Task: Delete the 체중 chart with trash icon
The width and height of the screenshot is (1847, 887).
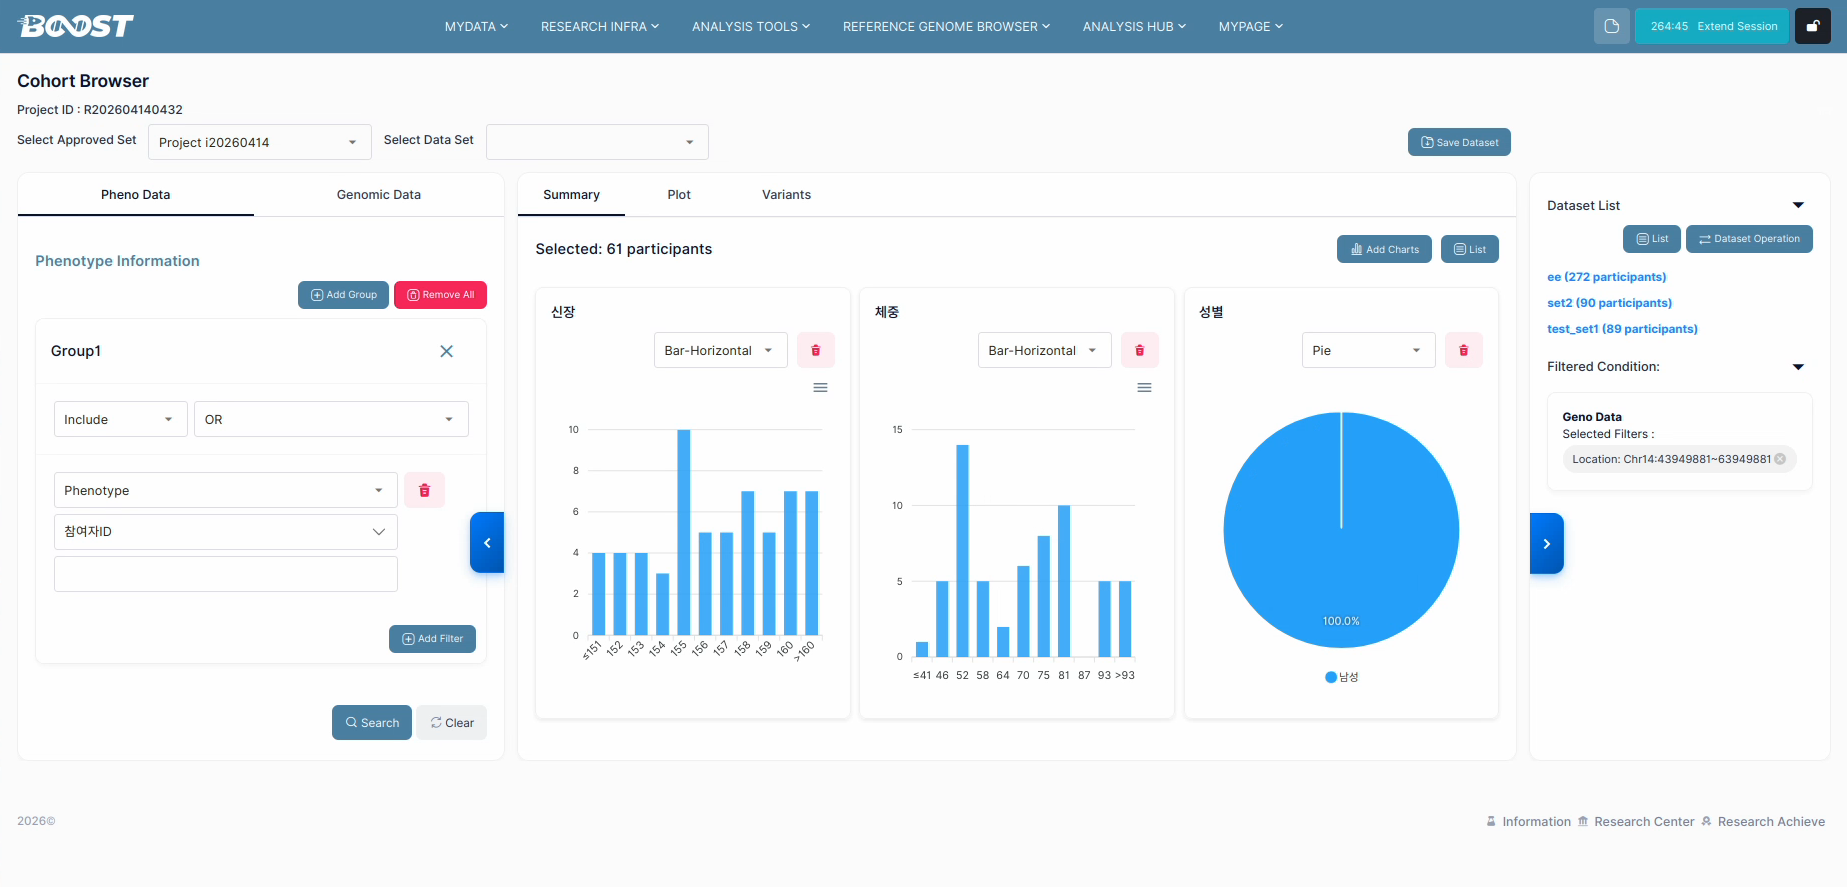Action: tap(1139, 350)
